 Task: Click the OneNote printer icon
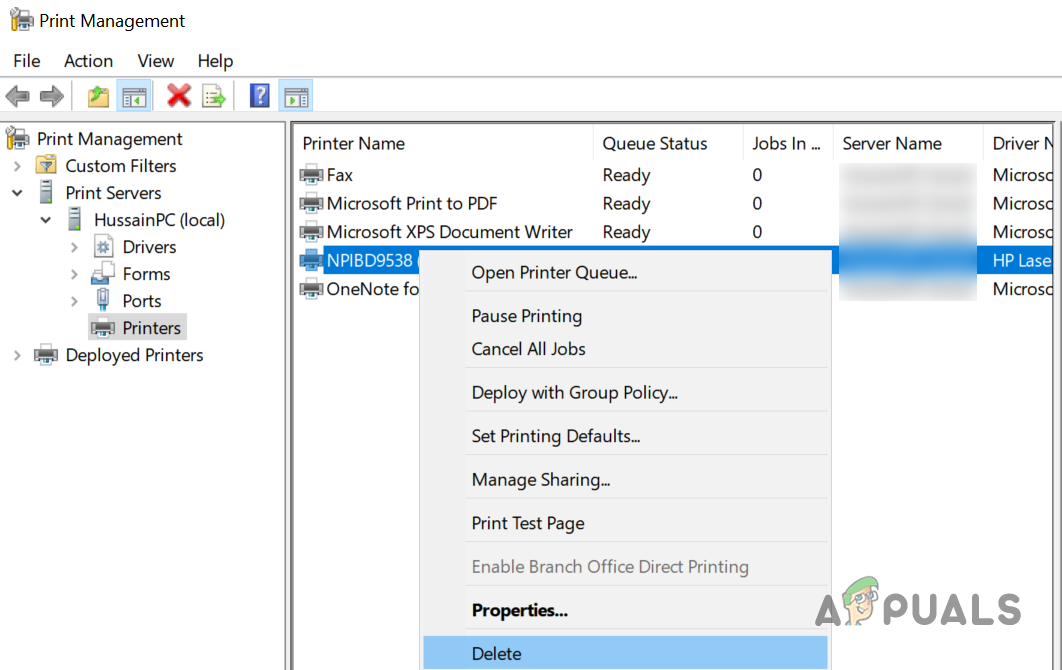[x=312, y=289]
